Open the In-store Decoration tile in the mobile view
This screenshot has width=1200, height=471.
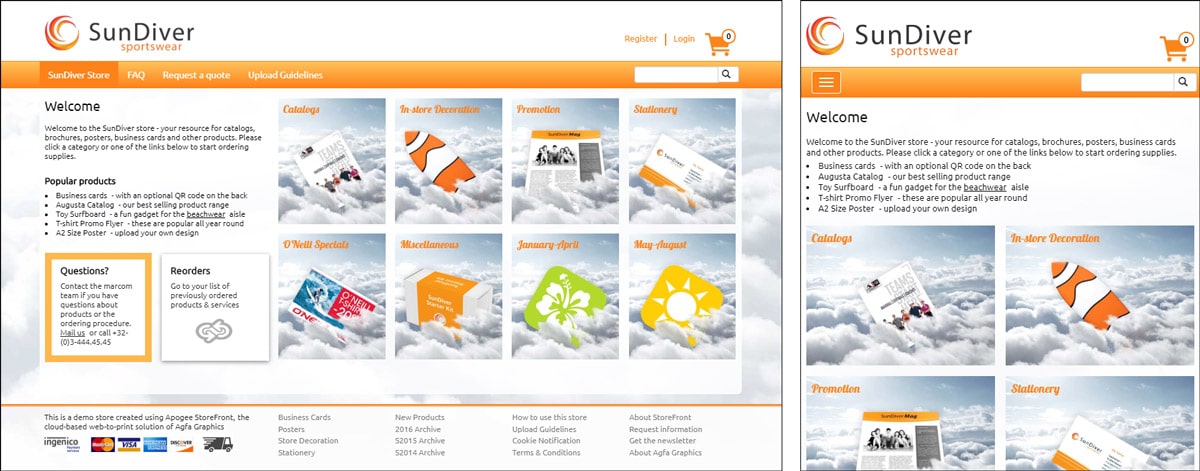(1099, 296)
